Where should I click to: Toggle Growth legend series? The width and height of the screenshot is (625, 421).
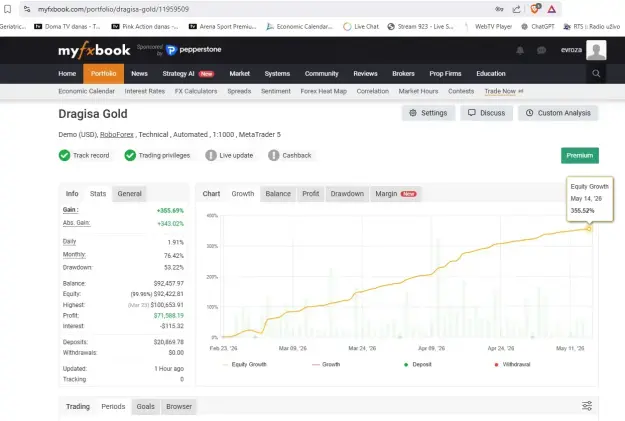click(326, 364)
